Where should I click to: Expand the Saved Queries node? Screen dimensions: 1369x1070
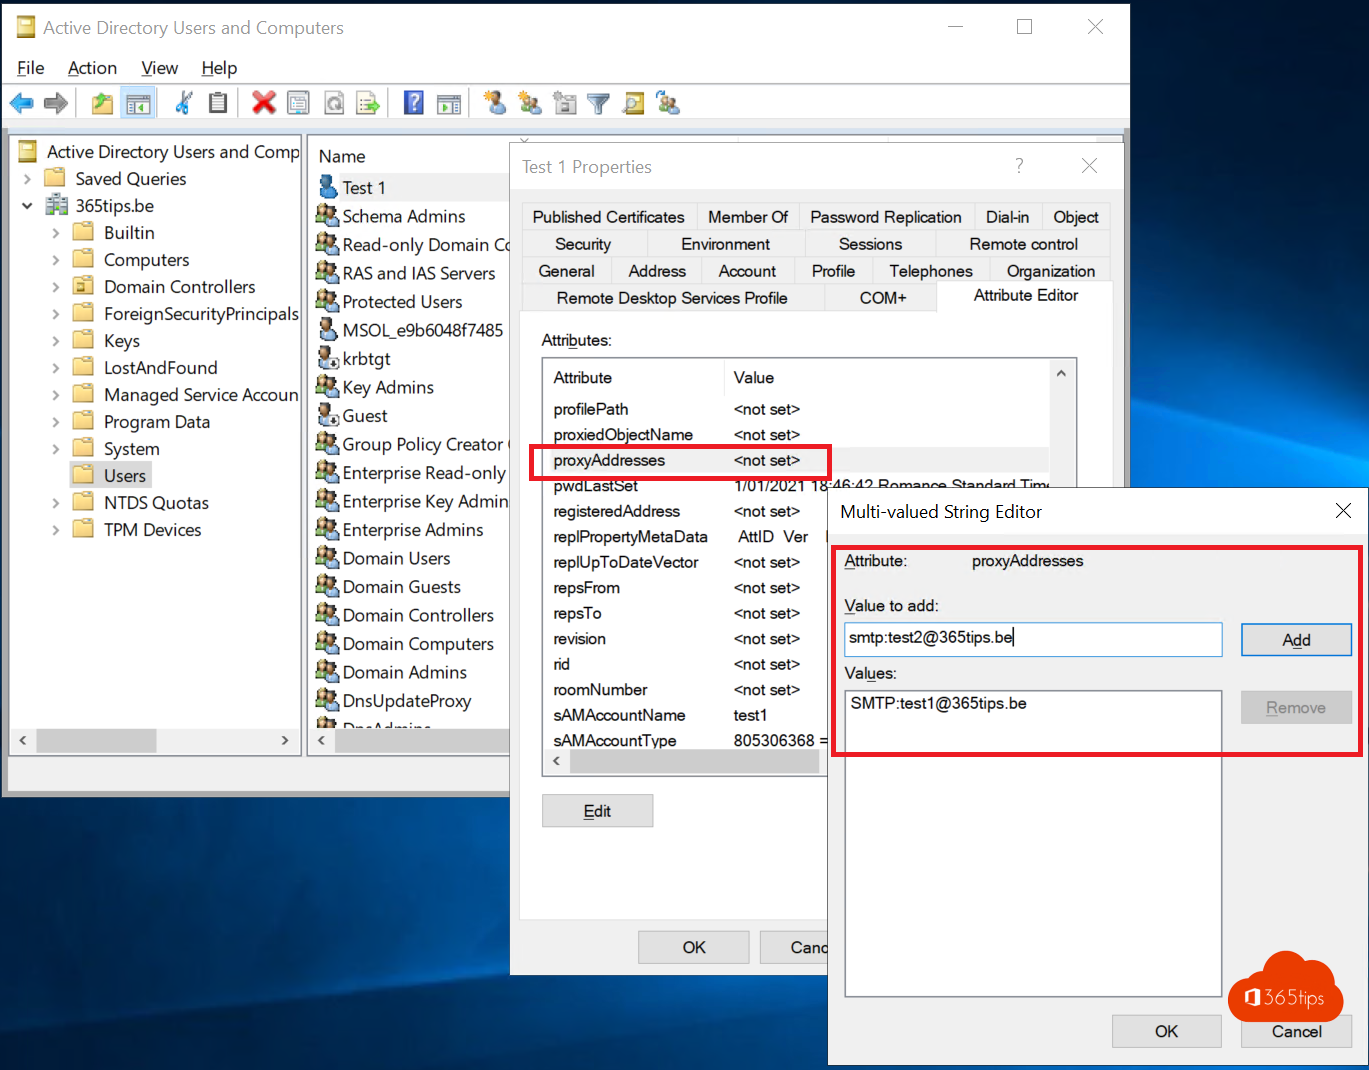[x=27, y=178]
